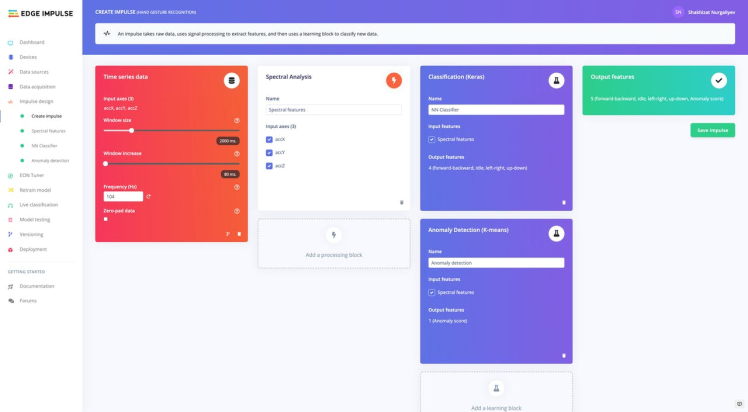Toggle Spectral features in Classification block
This screenshot has width=748, height=412.
(432, 140)
